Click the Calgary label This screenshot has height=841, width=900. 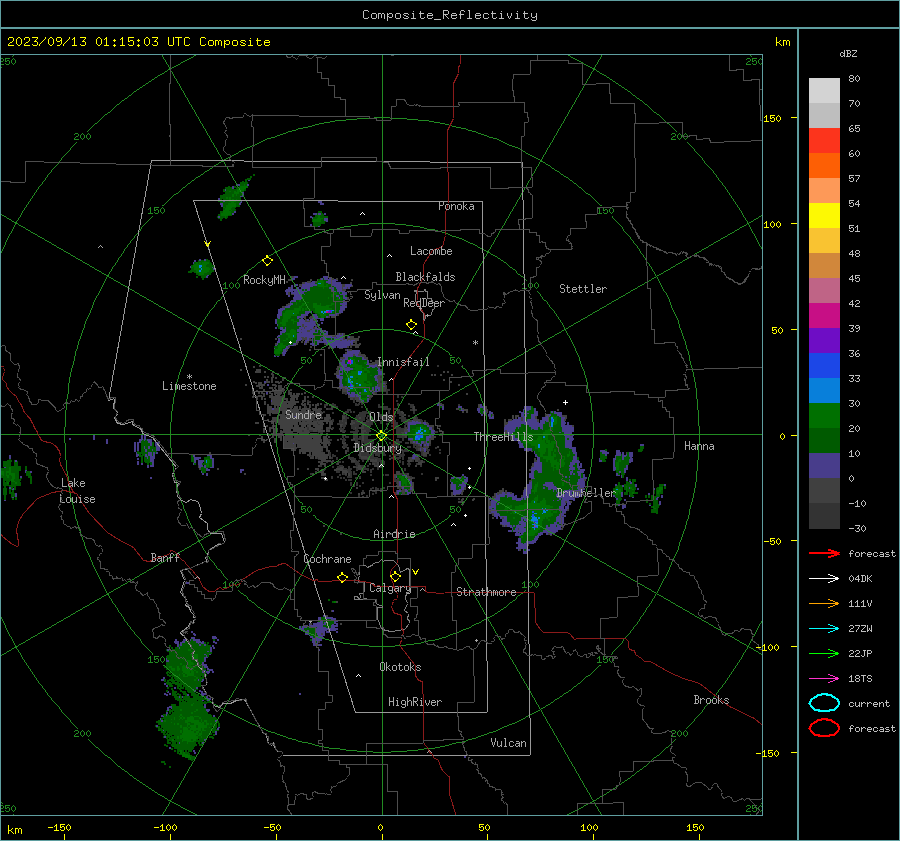(x=390, y=588)
